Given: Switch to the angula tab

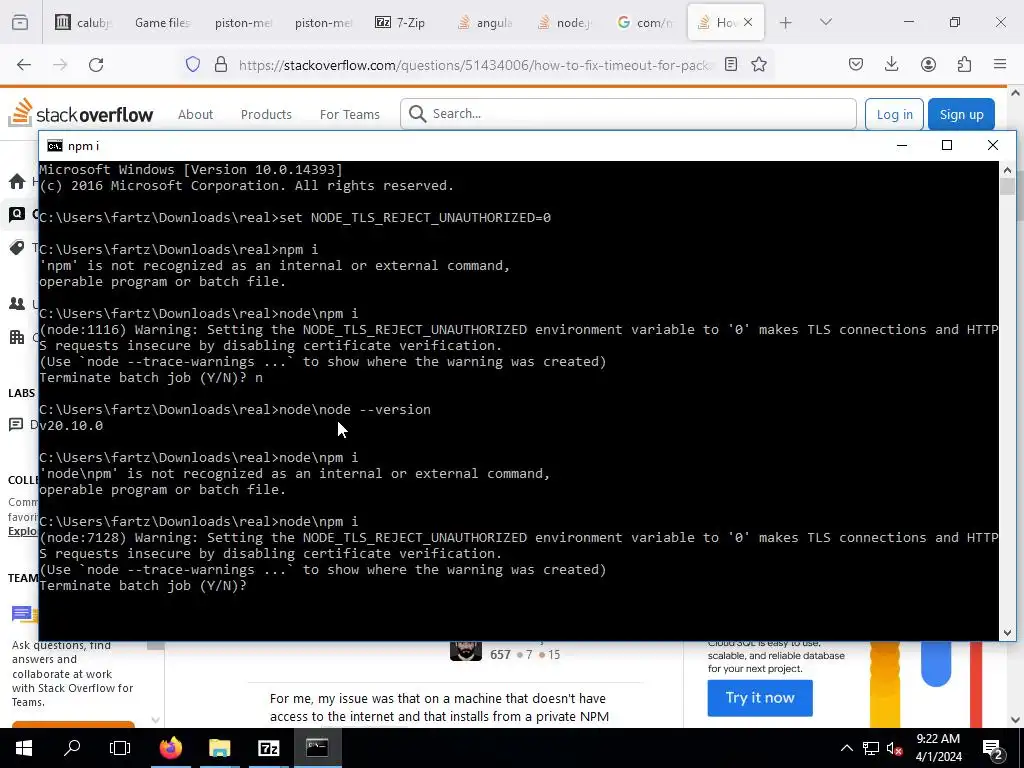Looking at the screenshot, I should 484,22.
